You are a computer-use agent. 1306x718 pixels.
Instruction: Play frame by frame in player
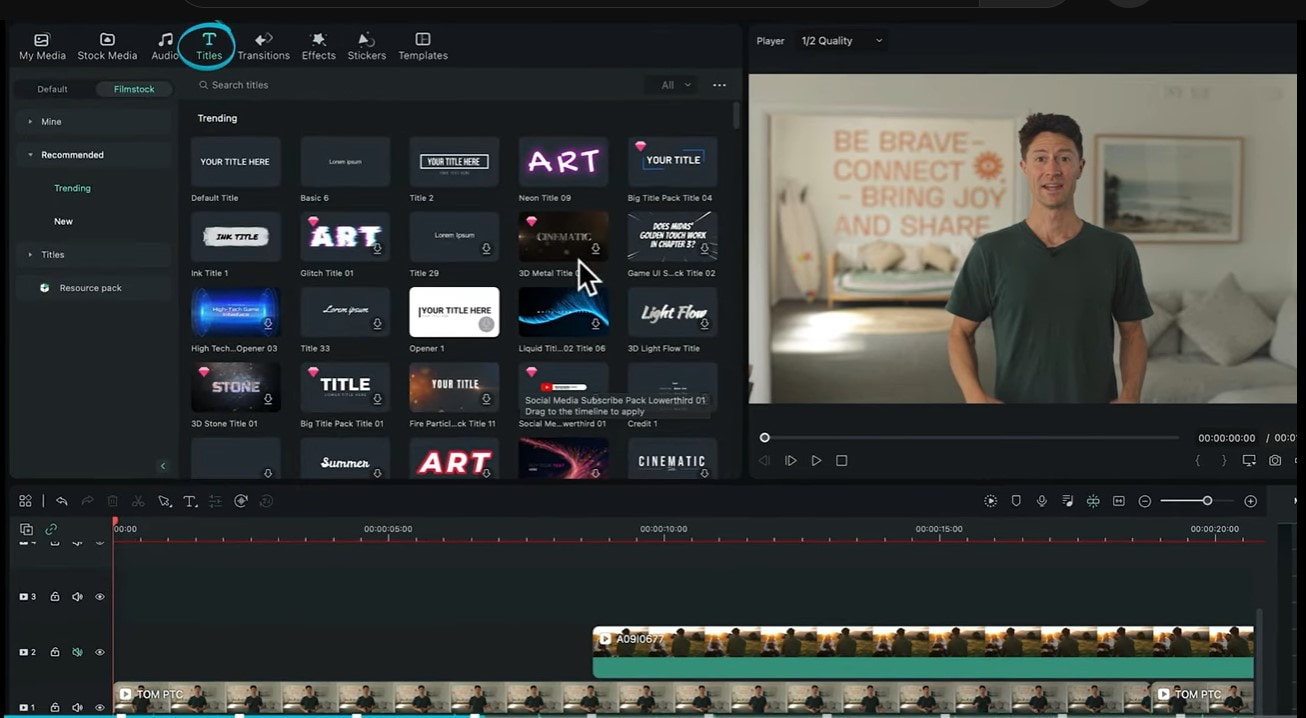pyautogui.click(x=790, y=461)
